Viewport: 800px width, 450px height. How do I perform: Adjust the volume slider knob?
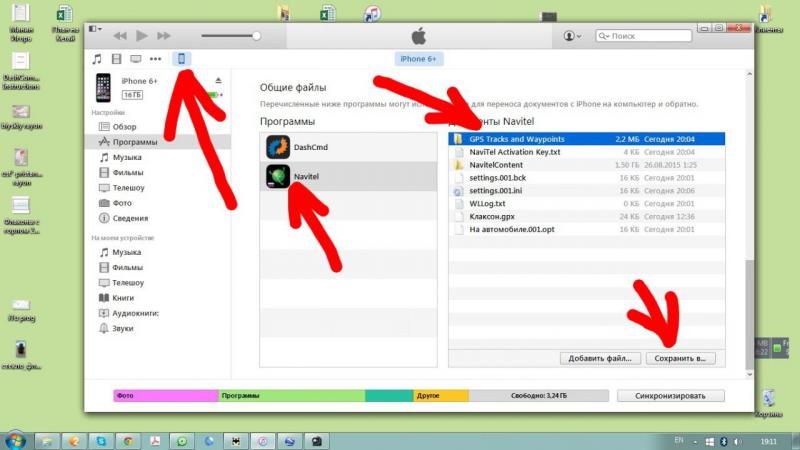point(256,36)
